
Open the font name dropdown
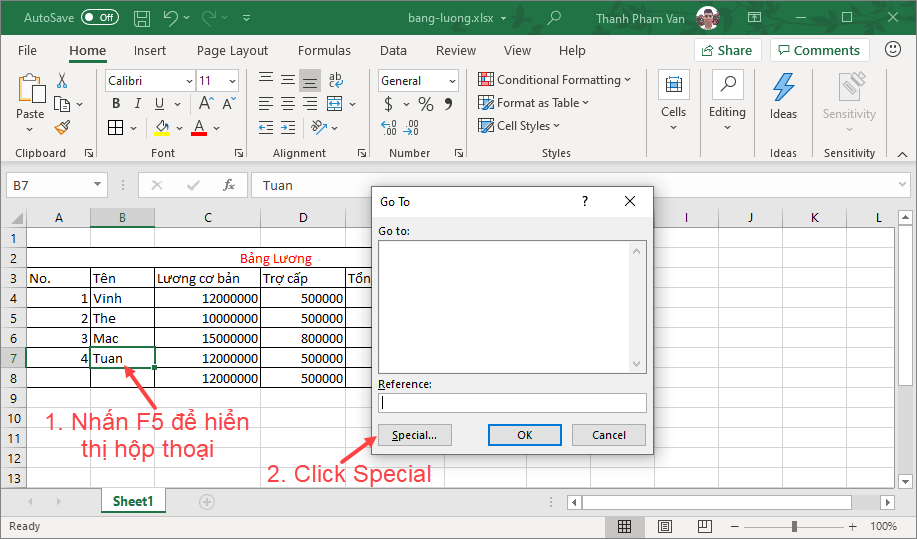(x=189, y=81)
